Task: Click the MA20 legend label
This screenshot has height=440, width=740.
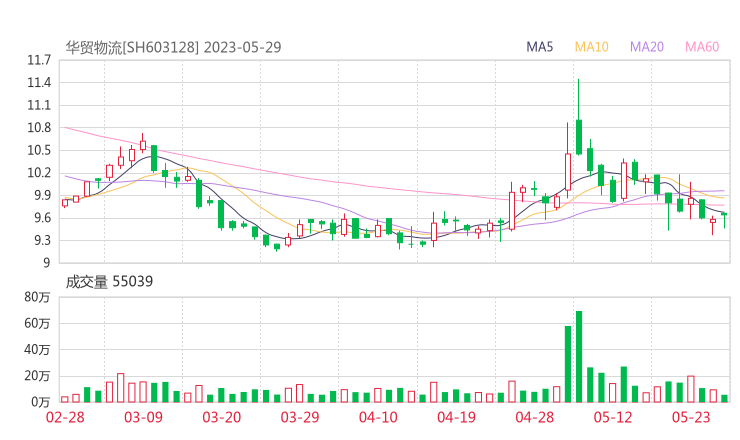Action: pyautogui.click(x=647, y=47)
